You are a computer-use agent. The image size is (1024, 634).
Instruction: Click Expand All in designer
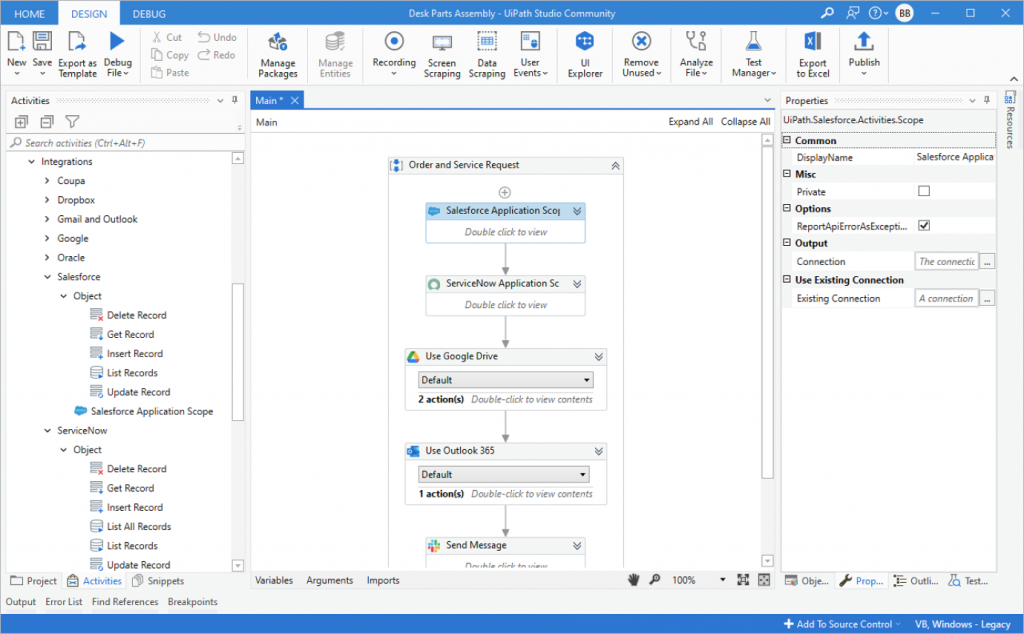click(x=690, y=121)
